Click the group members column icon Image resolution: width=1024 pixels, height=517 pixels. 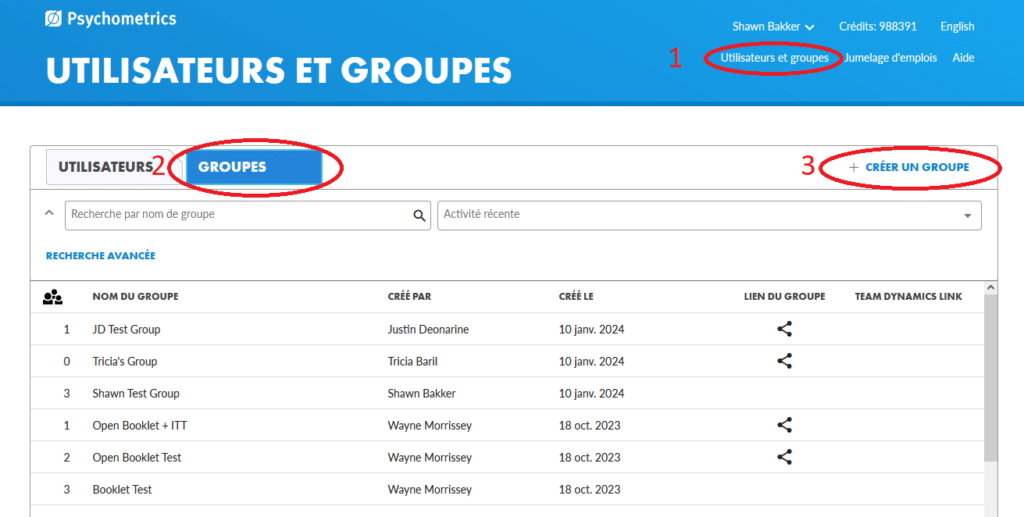click(53, 297)
